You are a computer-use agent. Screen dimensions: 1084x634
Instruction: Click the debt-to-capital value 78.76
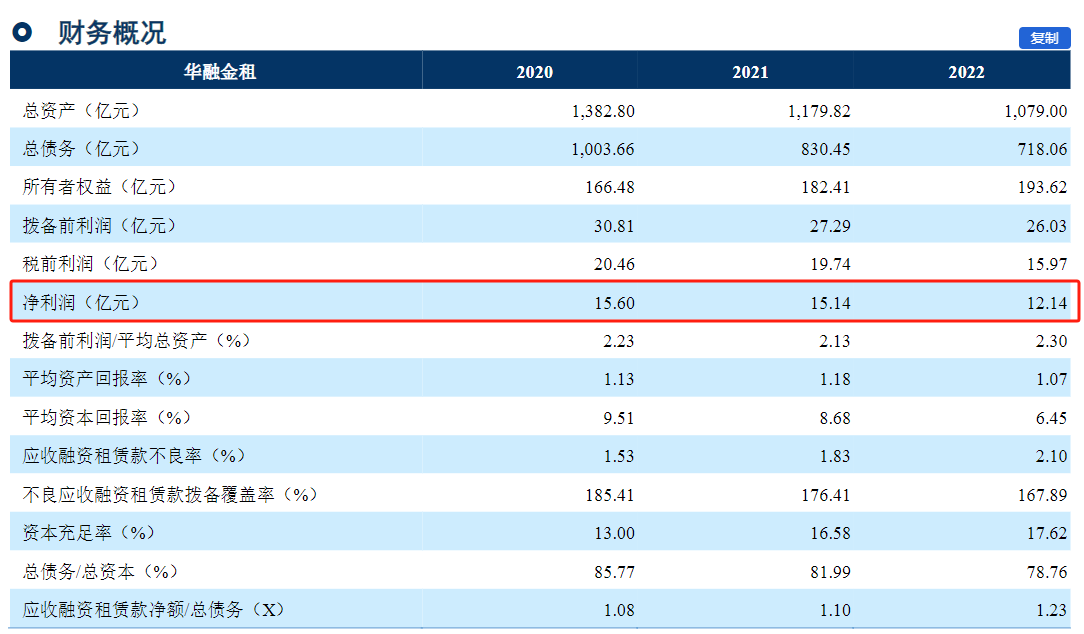tap(1047, 572)
